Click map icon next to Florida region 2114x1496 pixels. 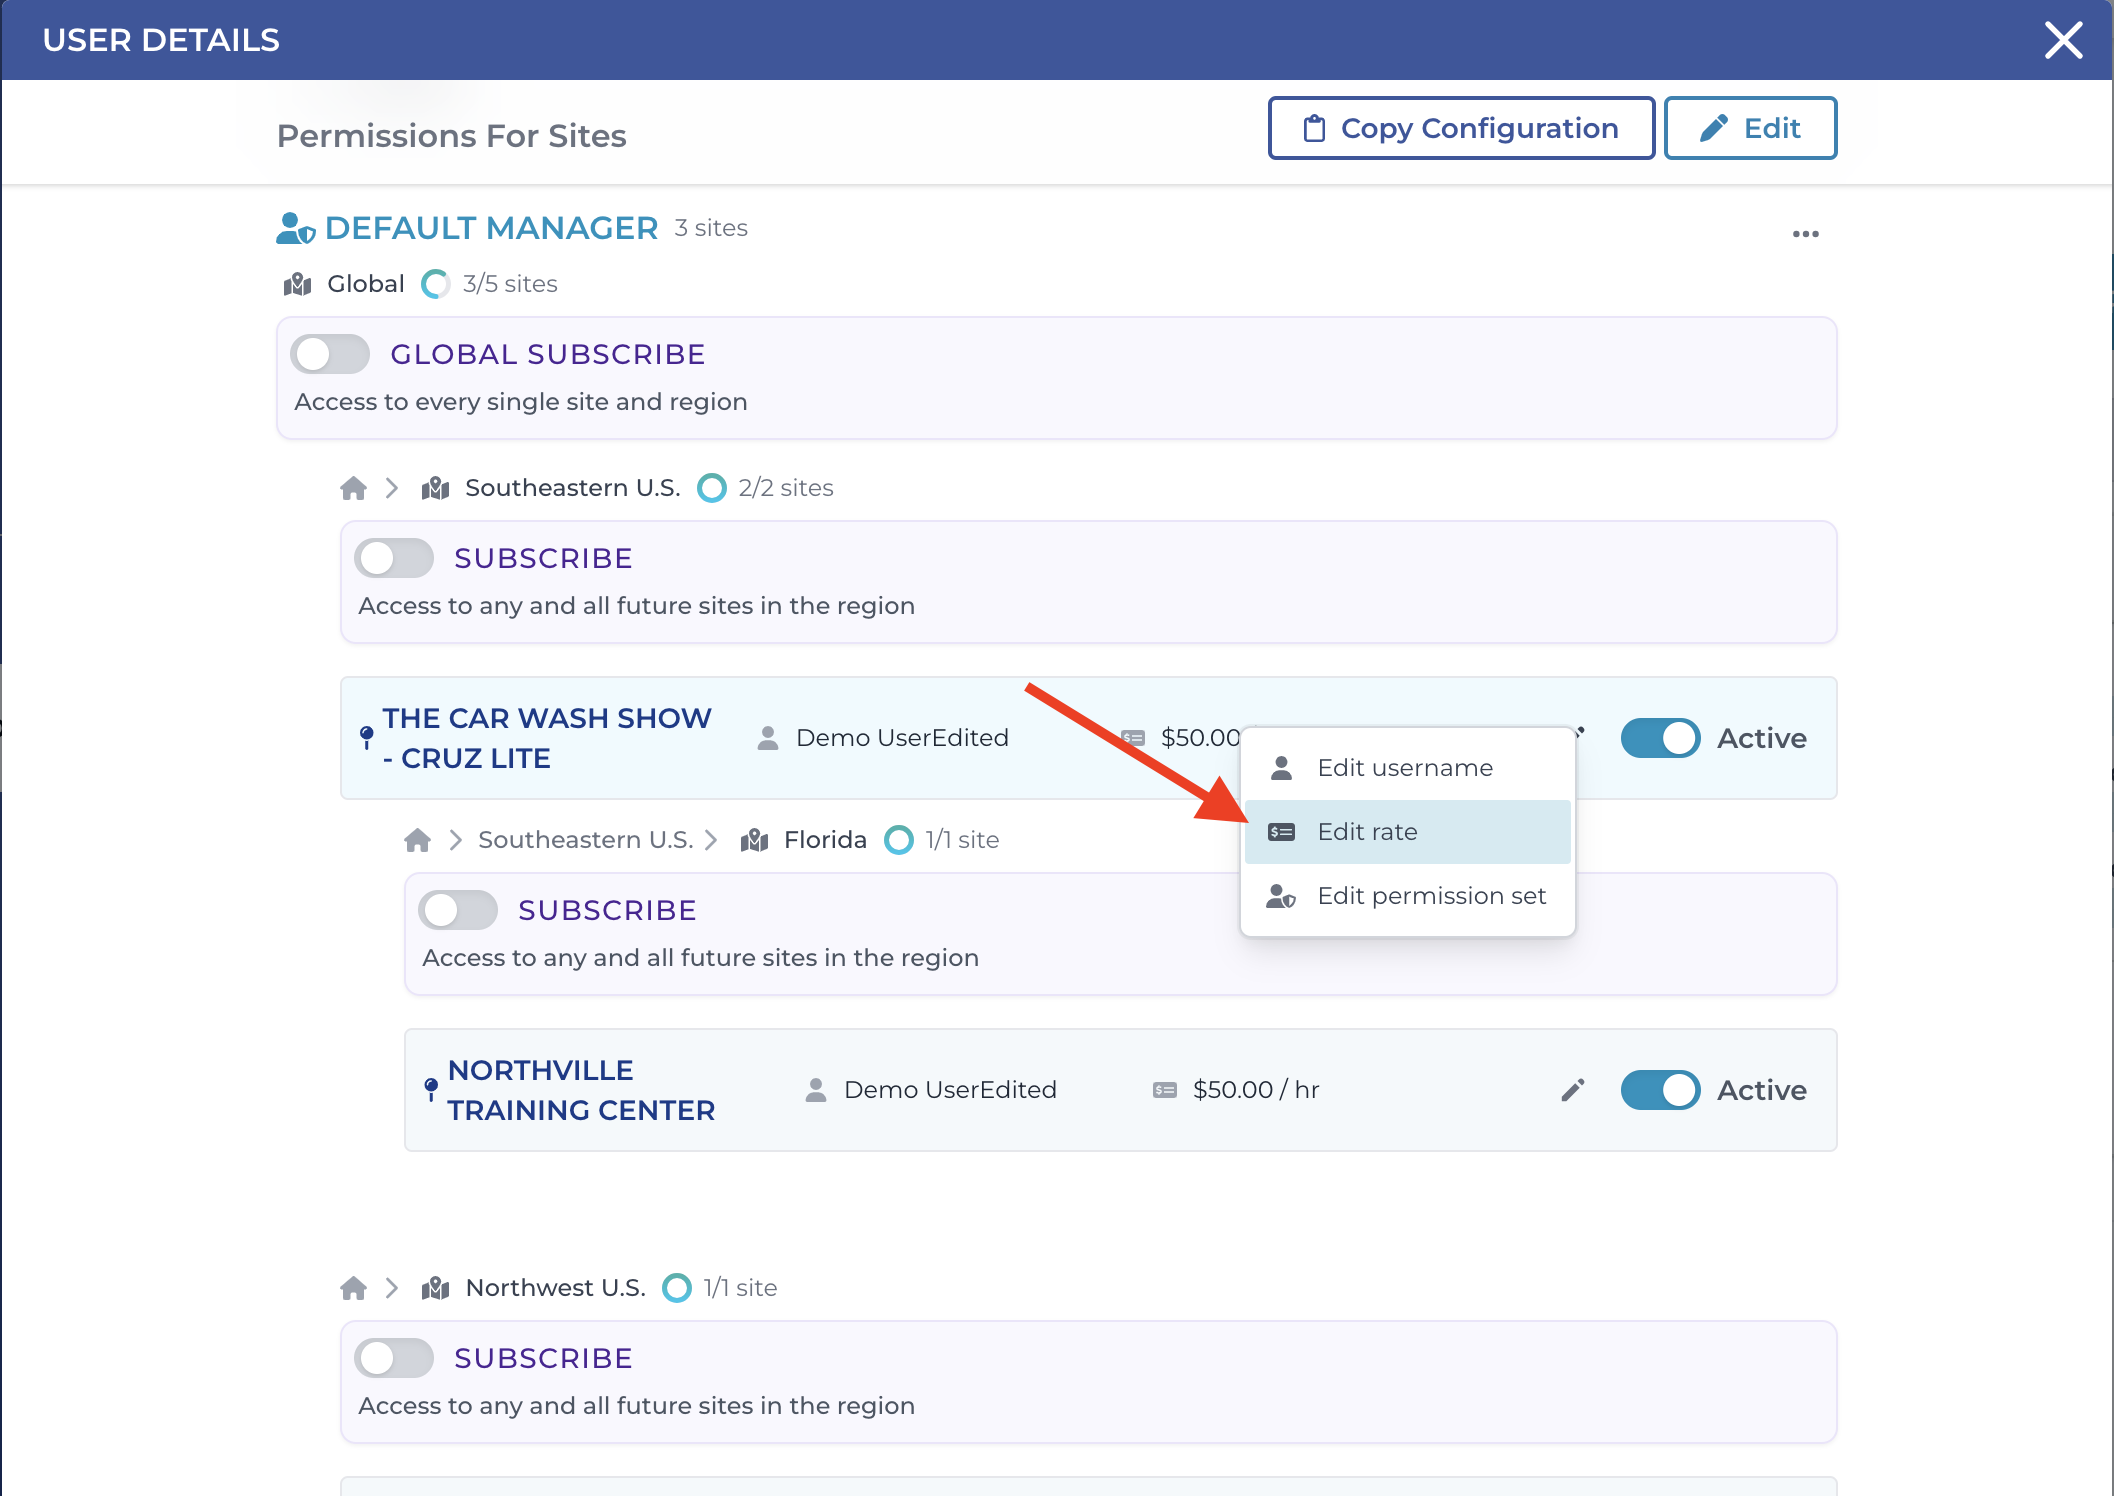pyautogui.click(x=754, y=840)
